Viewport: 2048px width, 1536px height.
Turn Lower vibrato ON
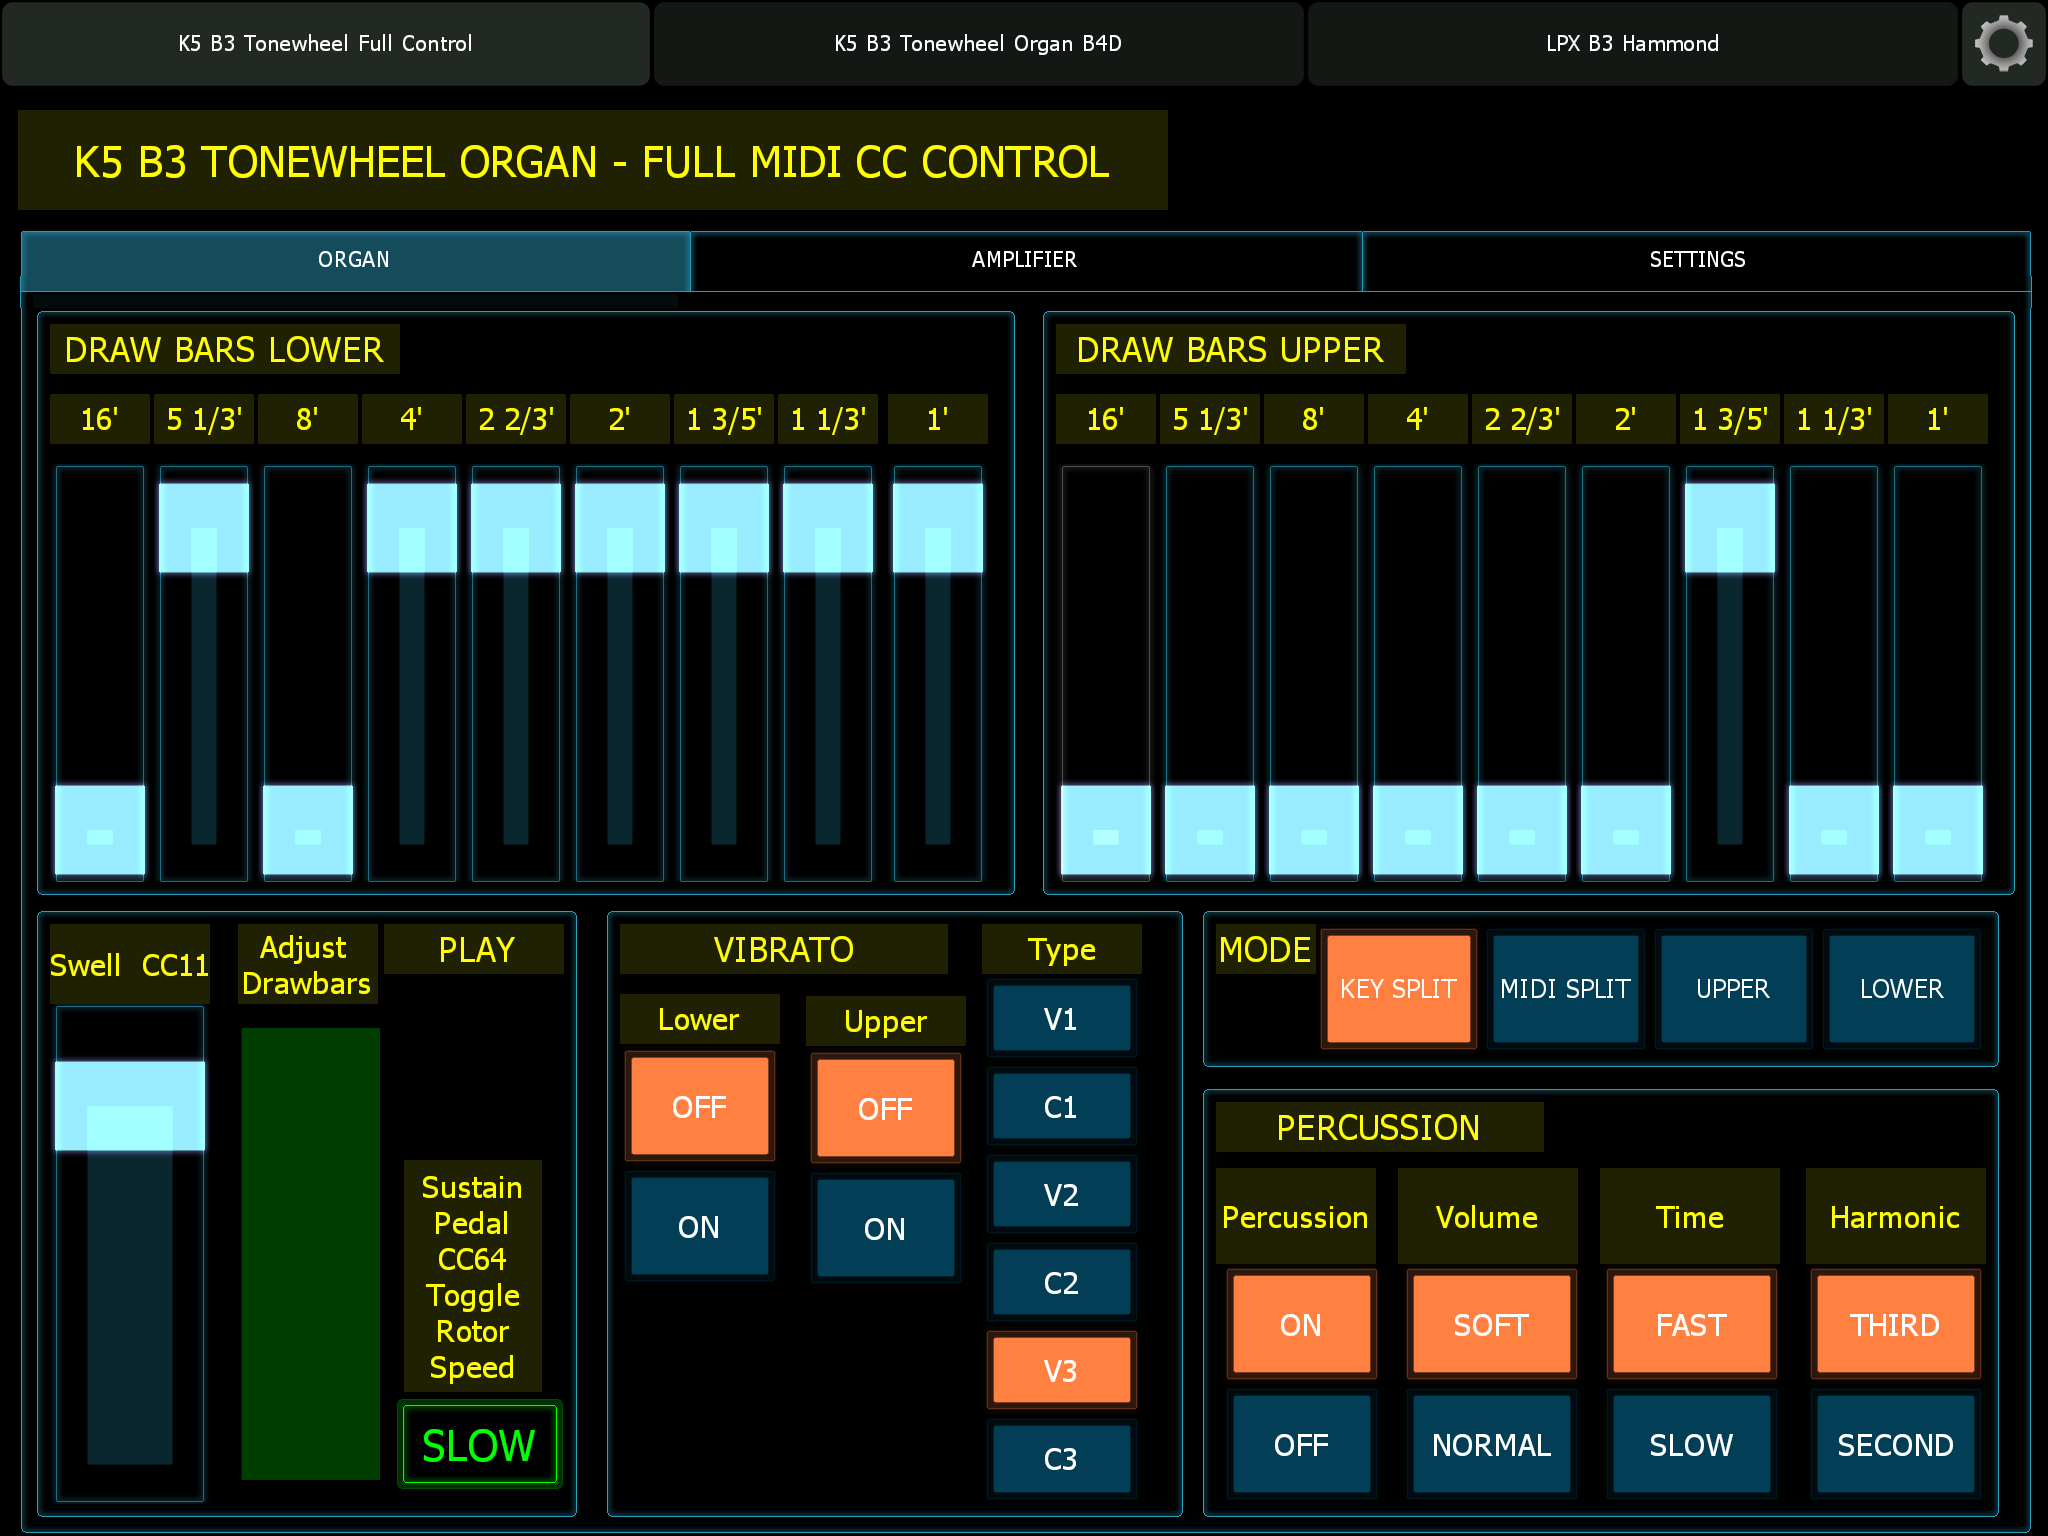[x=700, y=1227]
